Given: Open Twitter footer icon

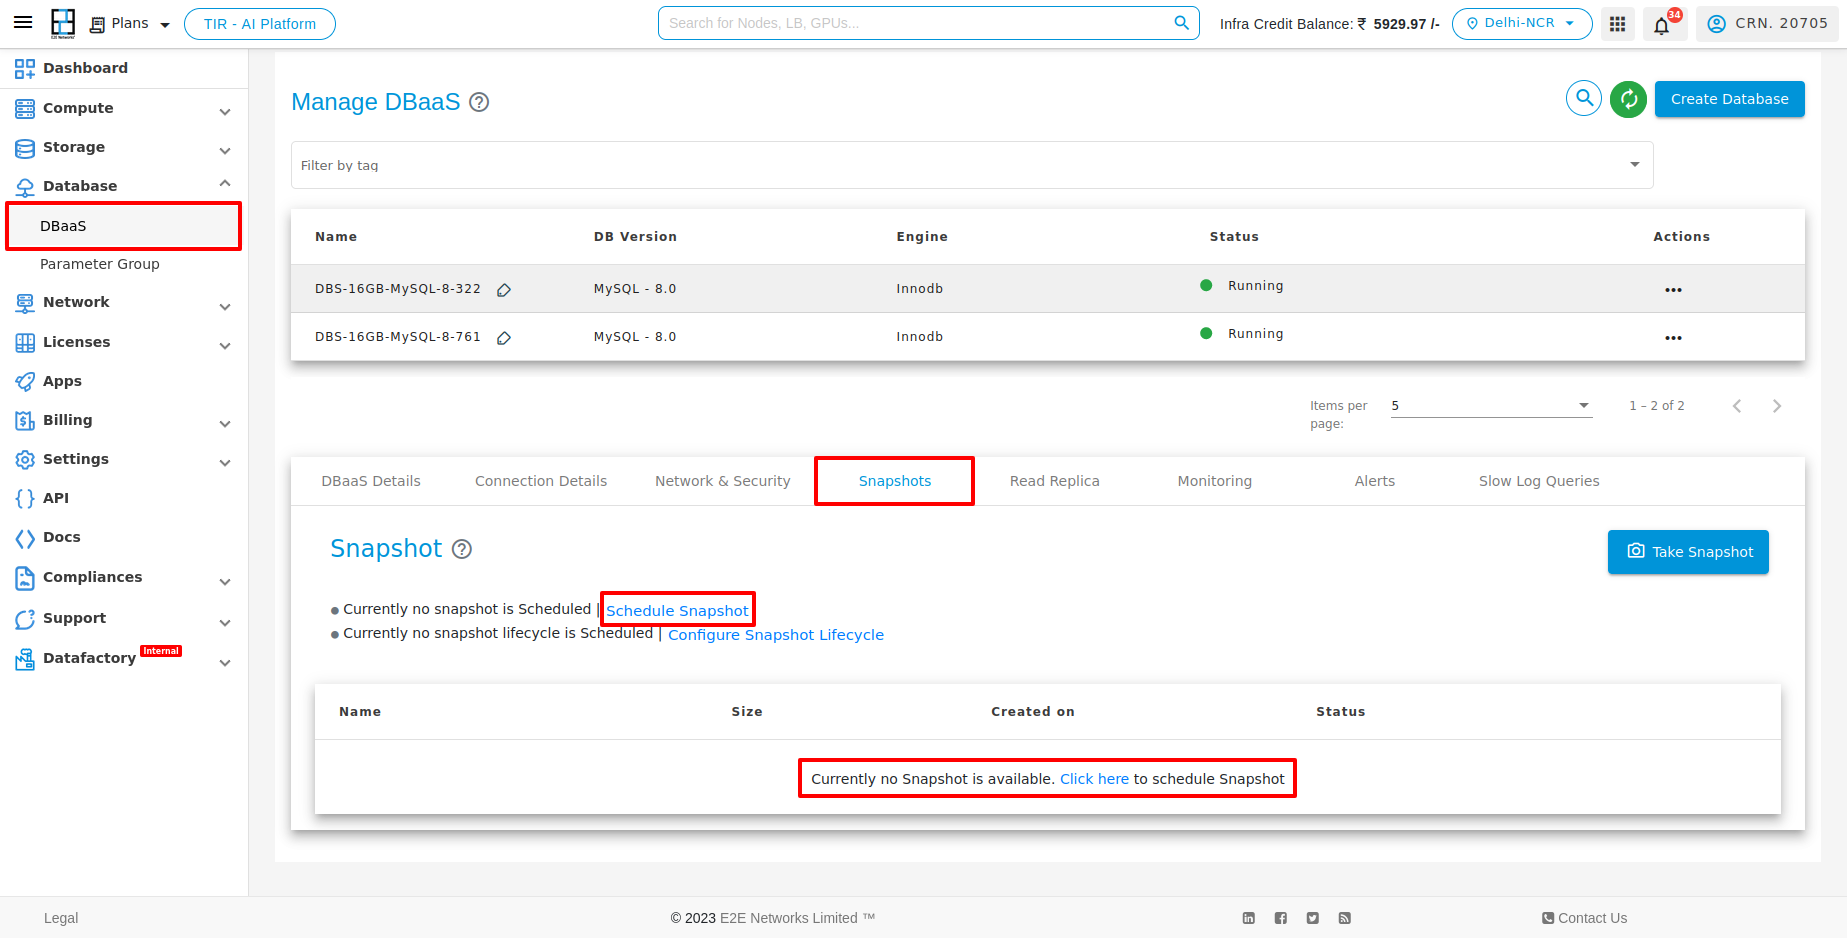Looking at the screenshot, I should pyautogui.click(x=1313, y=918).
